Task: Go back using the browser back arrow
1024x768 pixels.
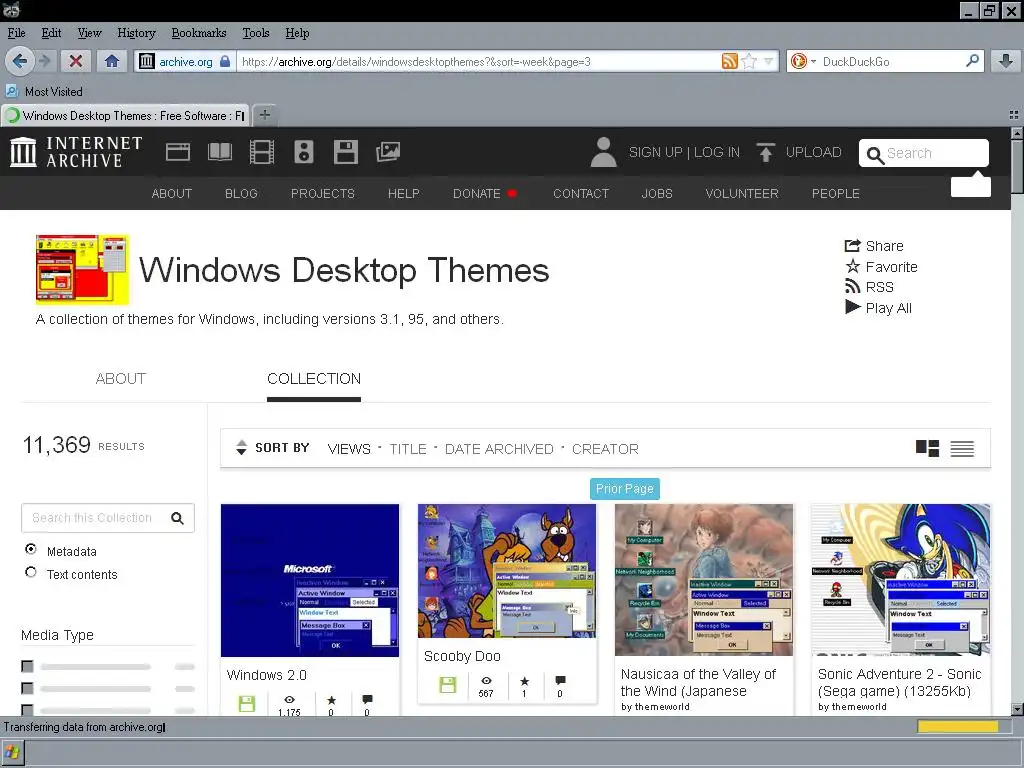Action: pos(19,61)
